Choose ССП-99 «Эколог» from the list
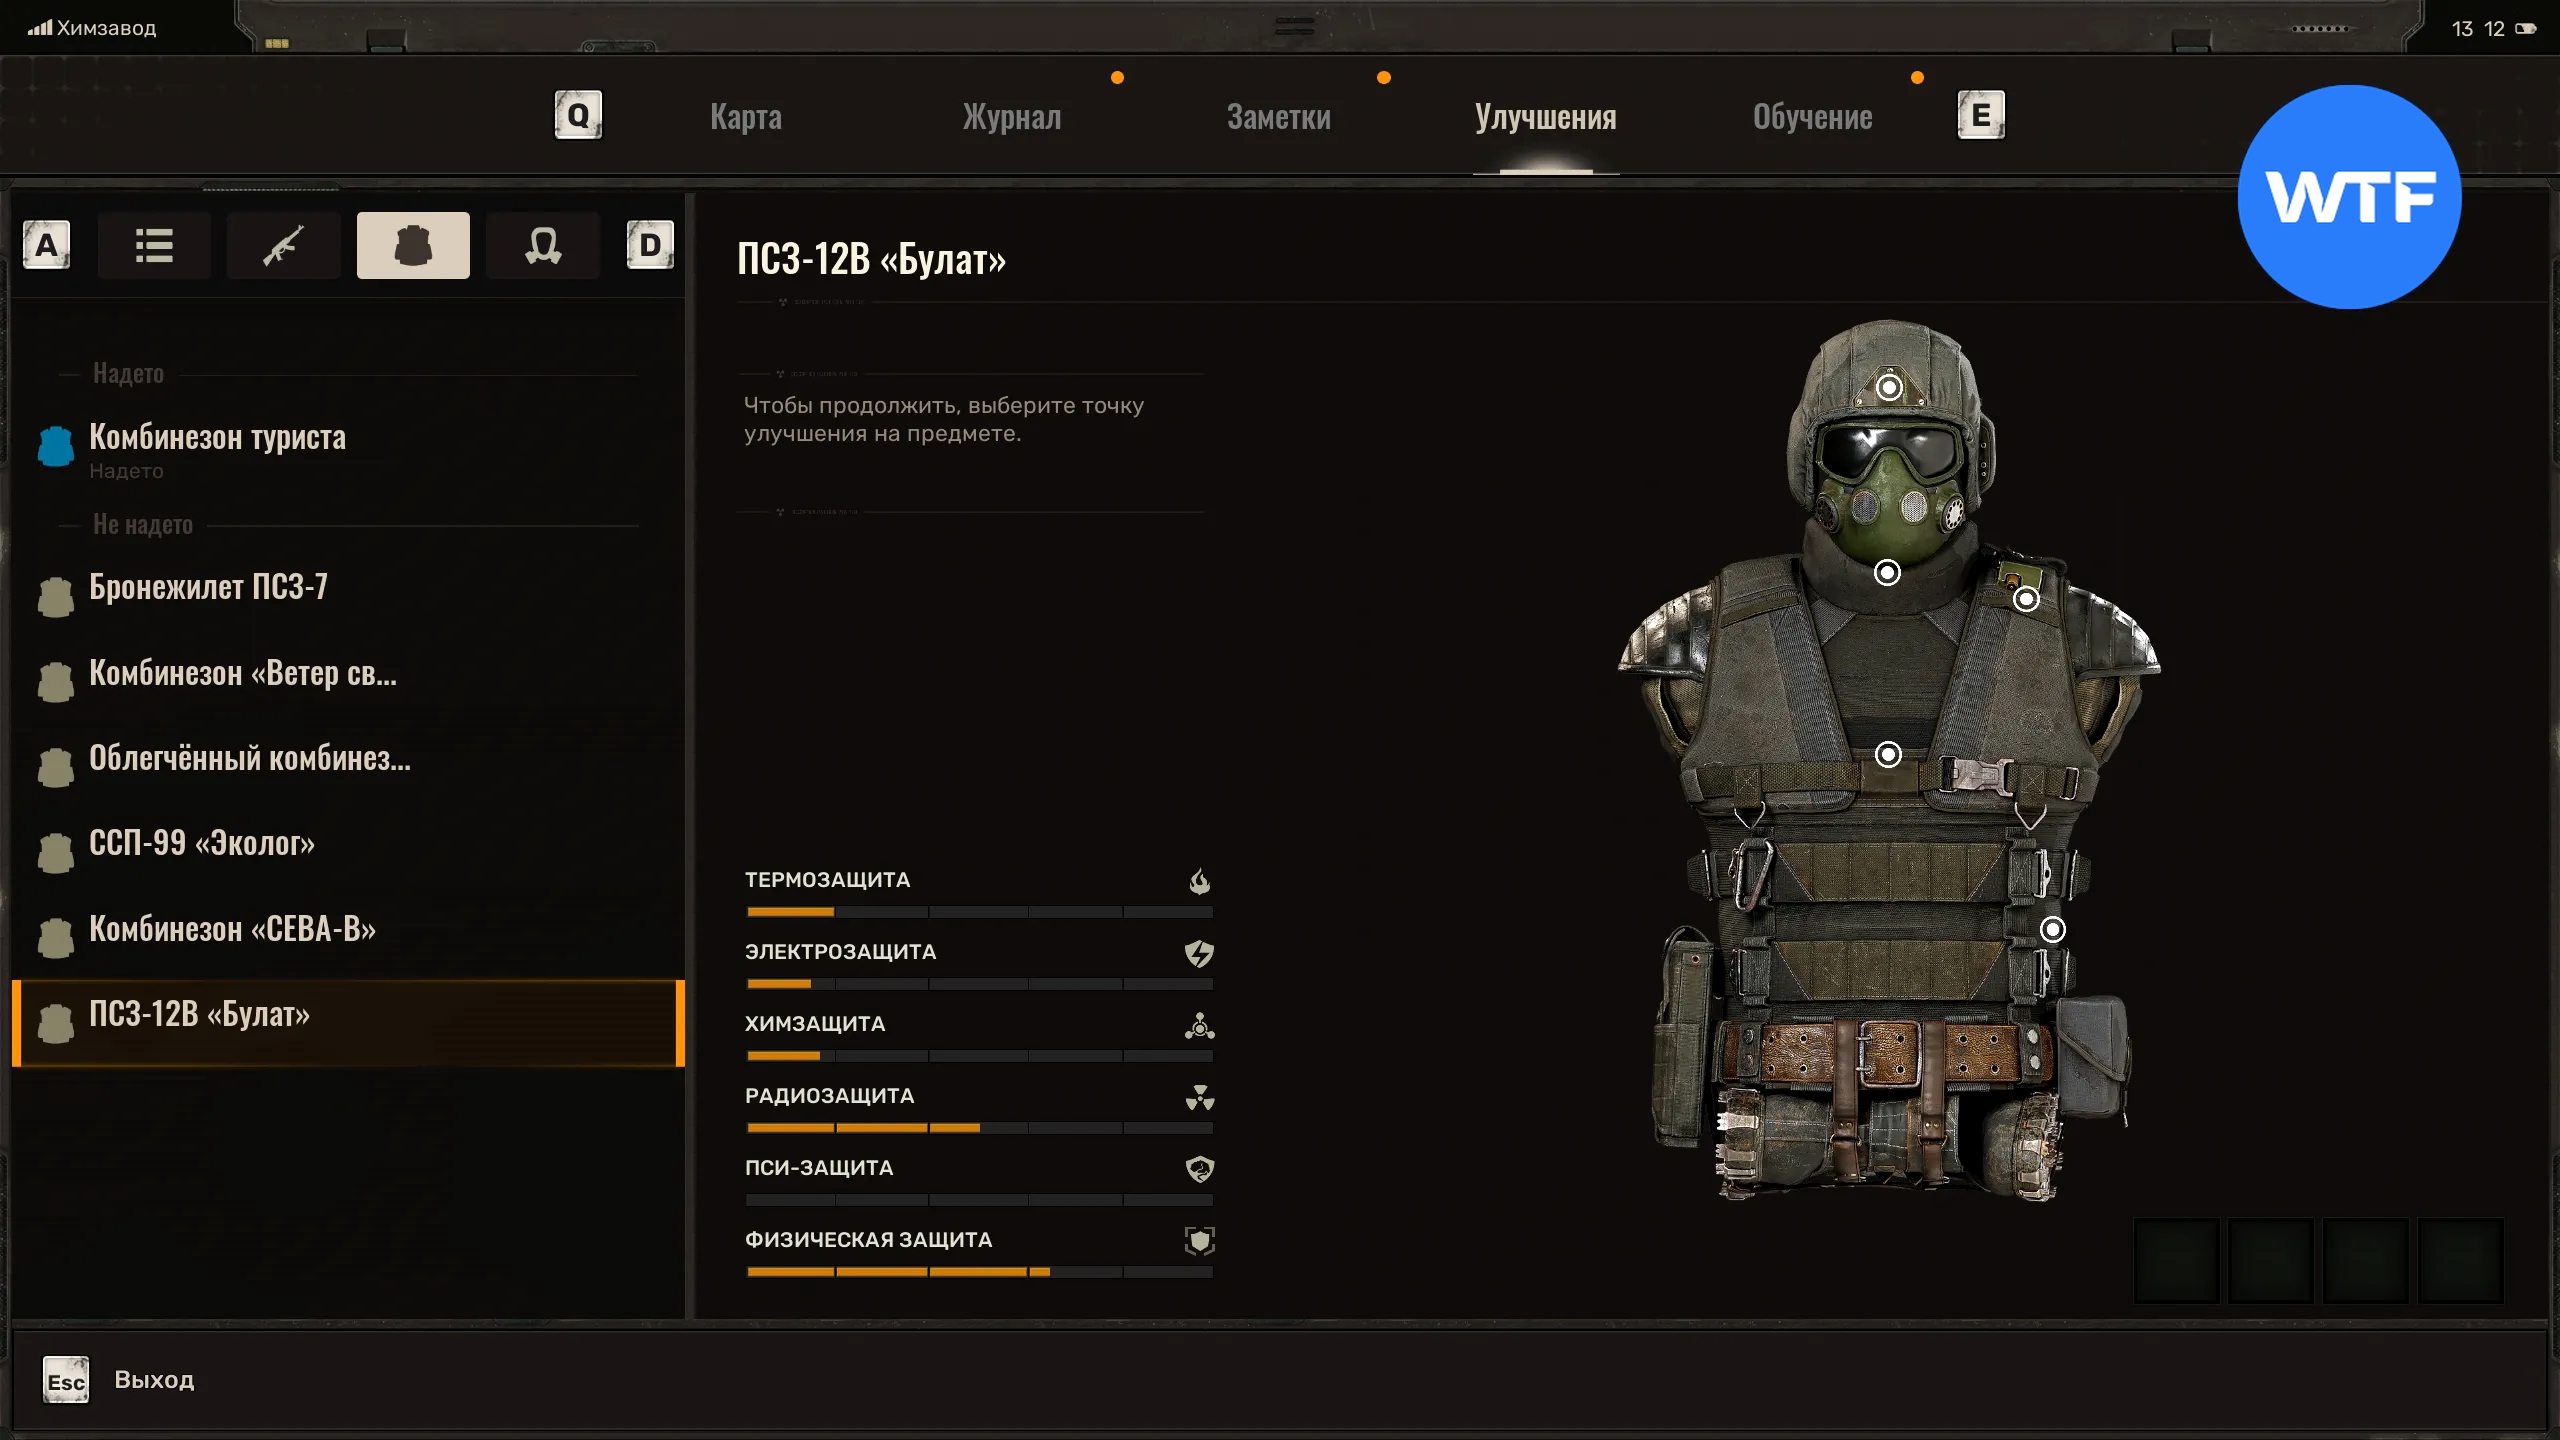 coord(202,844)
